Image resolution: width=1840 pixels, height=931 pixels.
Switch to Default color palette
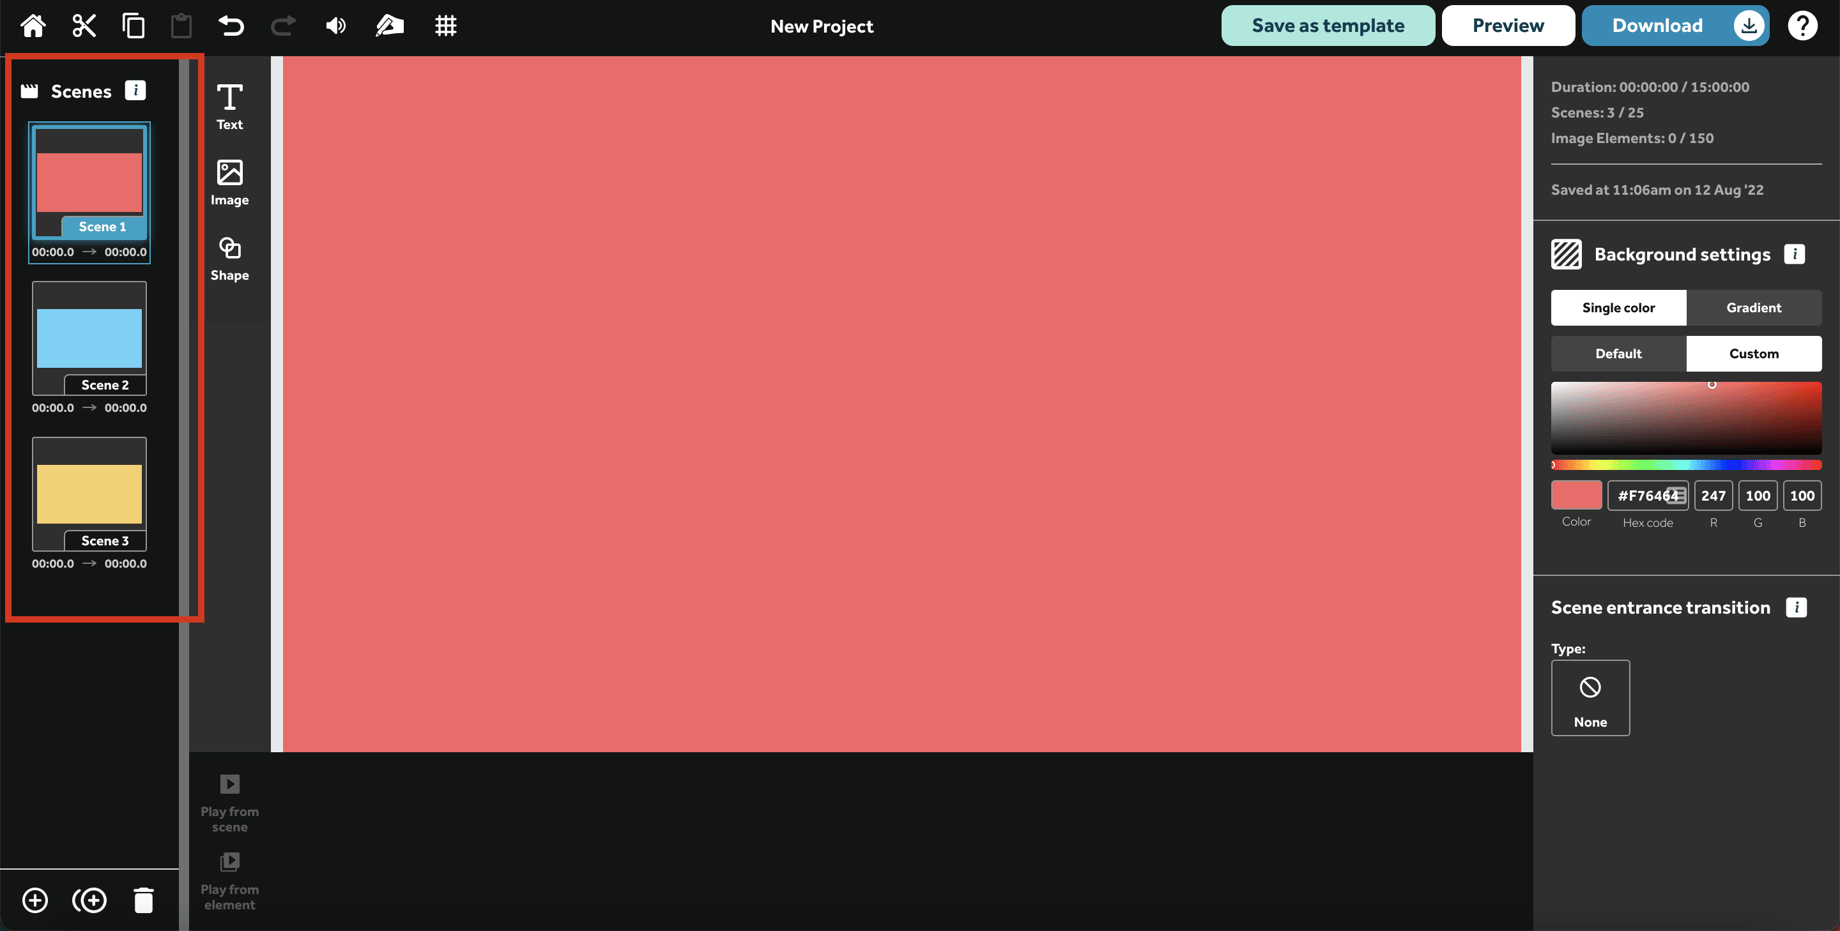click(x=1618, y=354)
